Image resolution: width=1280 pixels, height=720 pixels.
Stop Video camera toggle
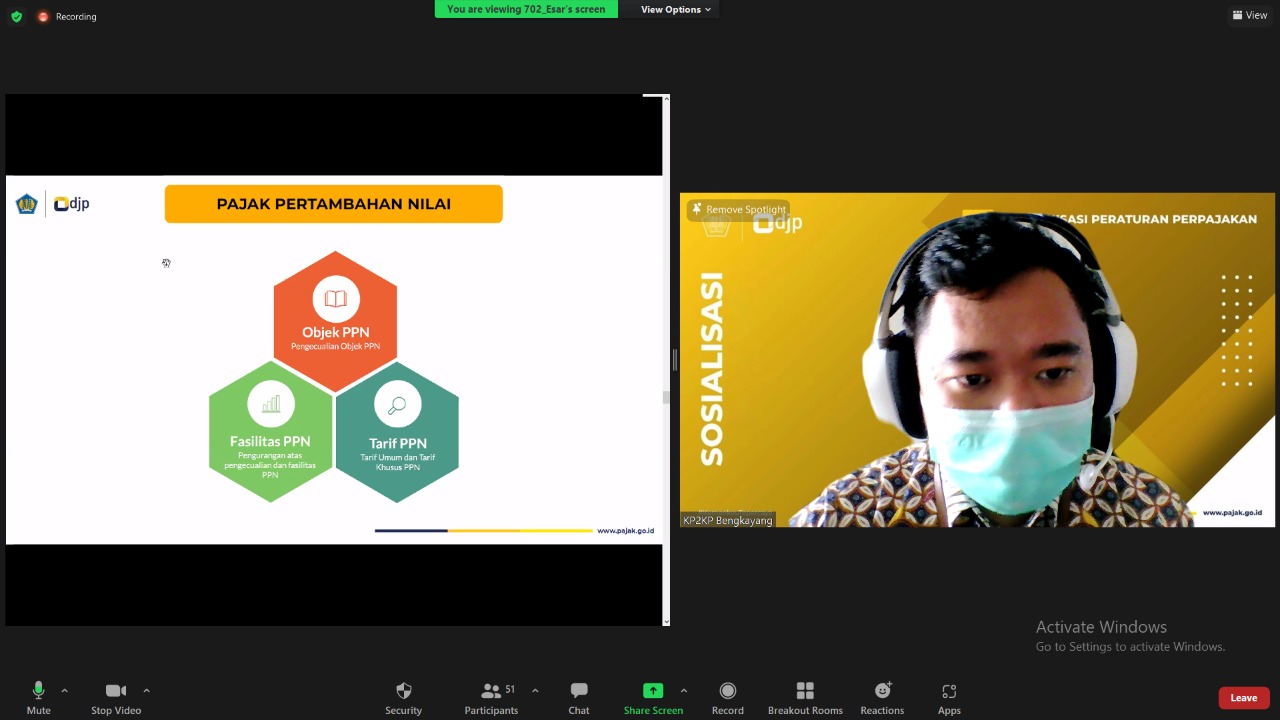point(116,691)
